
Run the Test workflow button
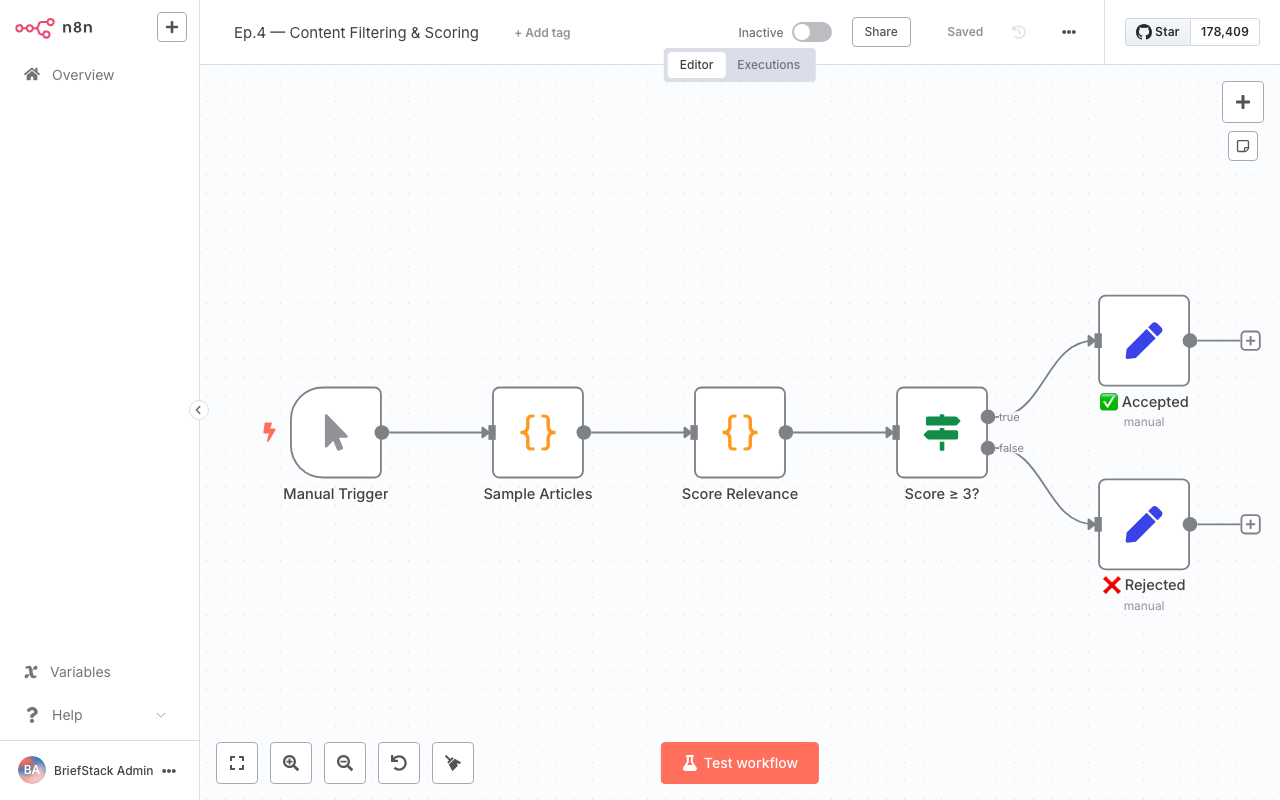[x=739, y=762]
